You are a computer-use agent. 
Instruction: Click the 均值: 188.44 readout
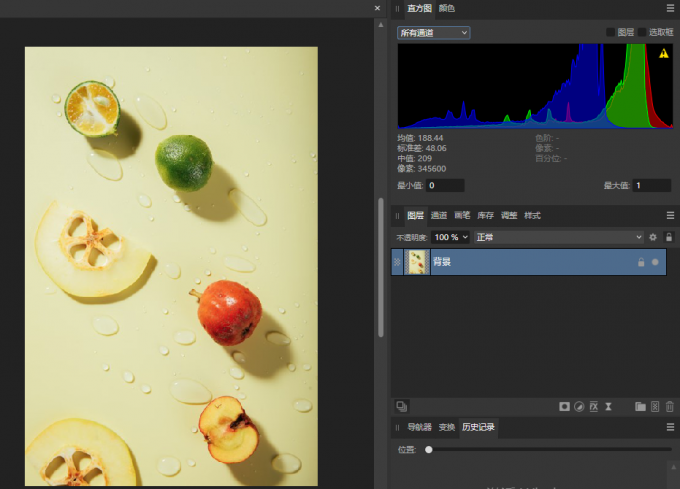pos(420,138)
